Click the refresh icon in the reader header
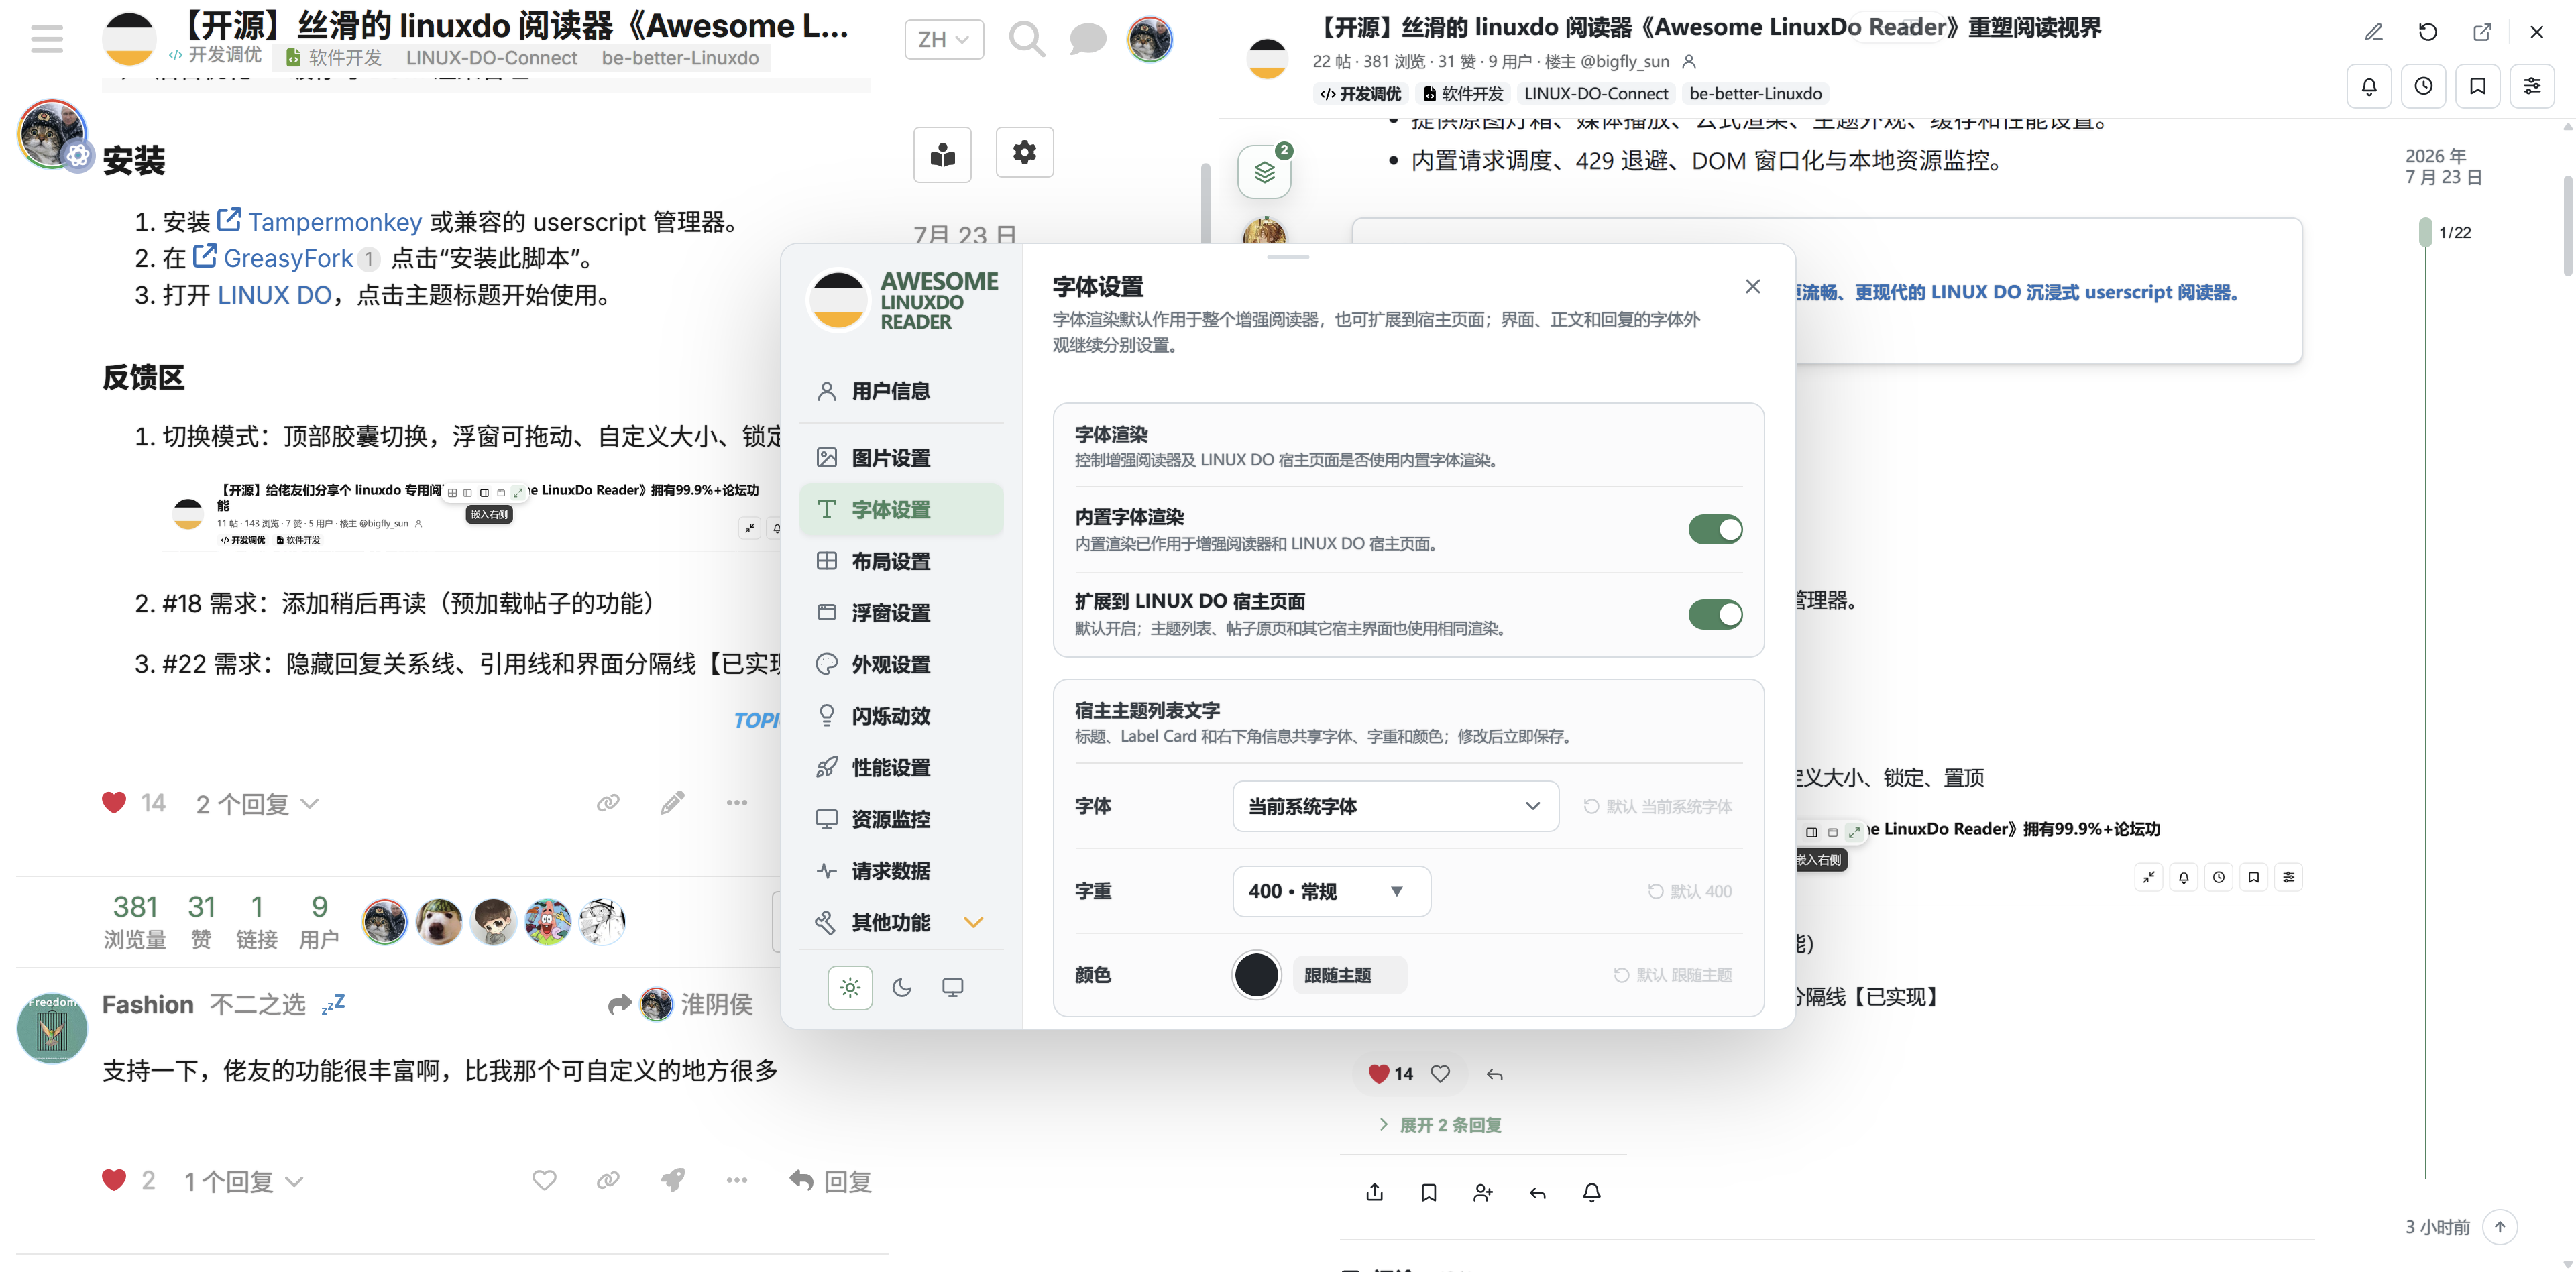Viewport: 2576px width, 1272px height. click(2428, 32)
